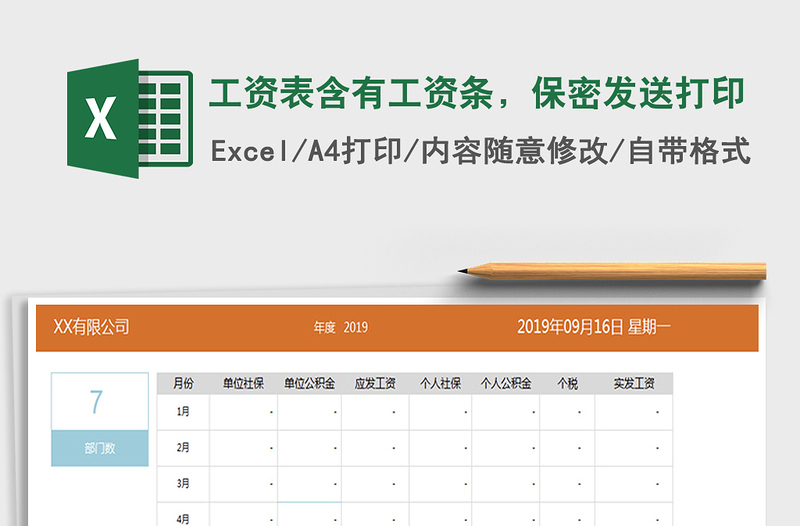Click the 单位社保 column header

pos(243,384)
